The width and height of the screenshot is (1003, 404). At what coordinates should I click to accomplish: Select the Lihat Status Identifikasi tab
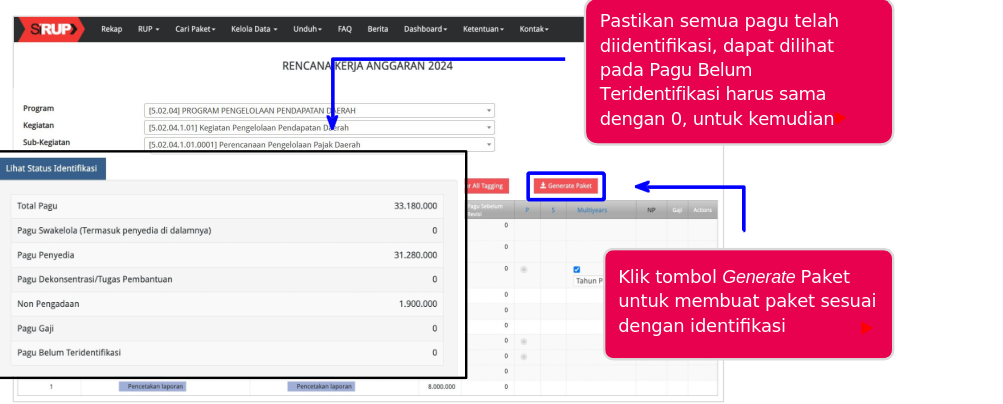(x=51, y=169)
